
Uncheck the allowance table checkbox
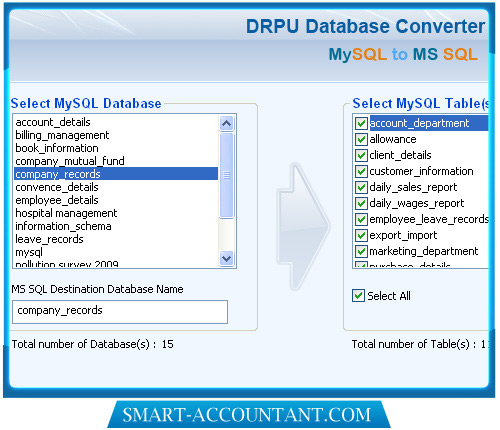point(361,139)
